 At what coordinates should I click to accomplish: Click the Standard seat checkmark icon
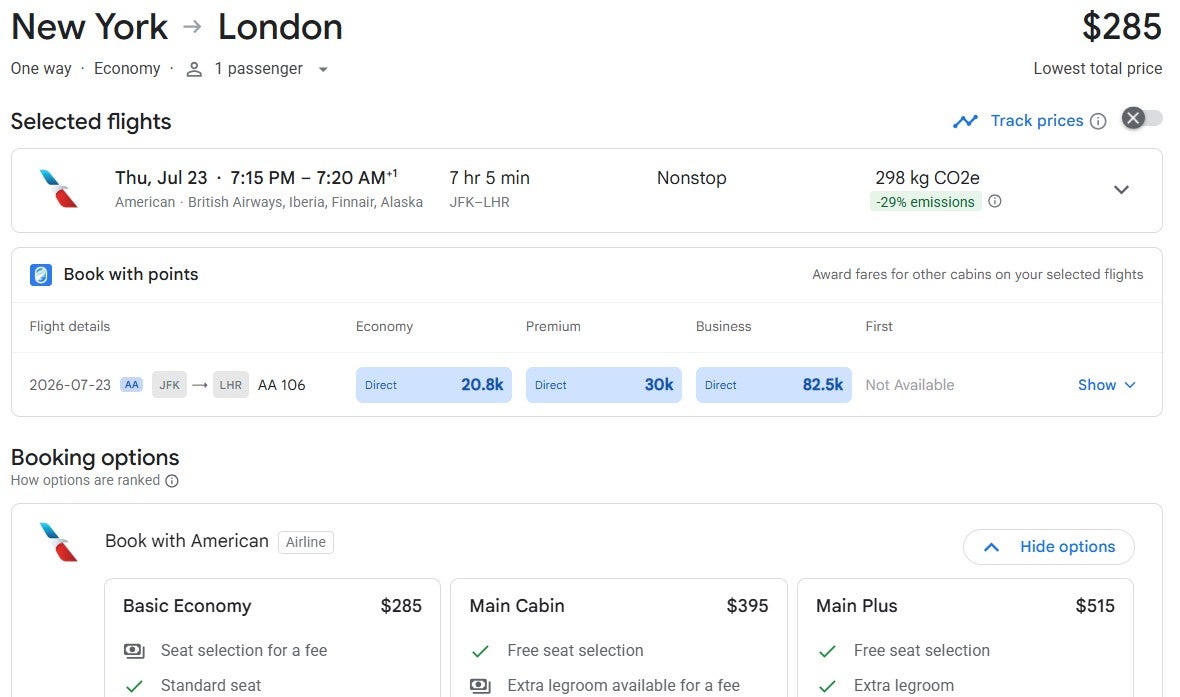coord(134,686)
